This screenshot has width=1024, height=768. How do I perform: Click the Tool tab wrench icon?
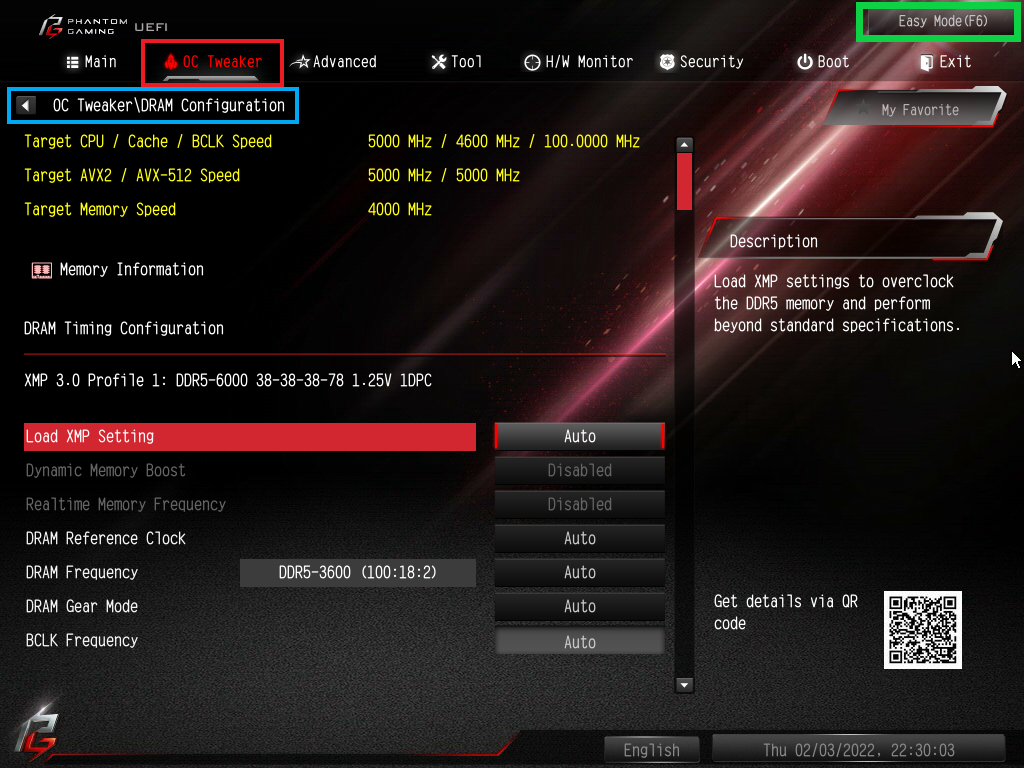tap(439, 62)
